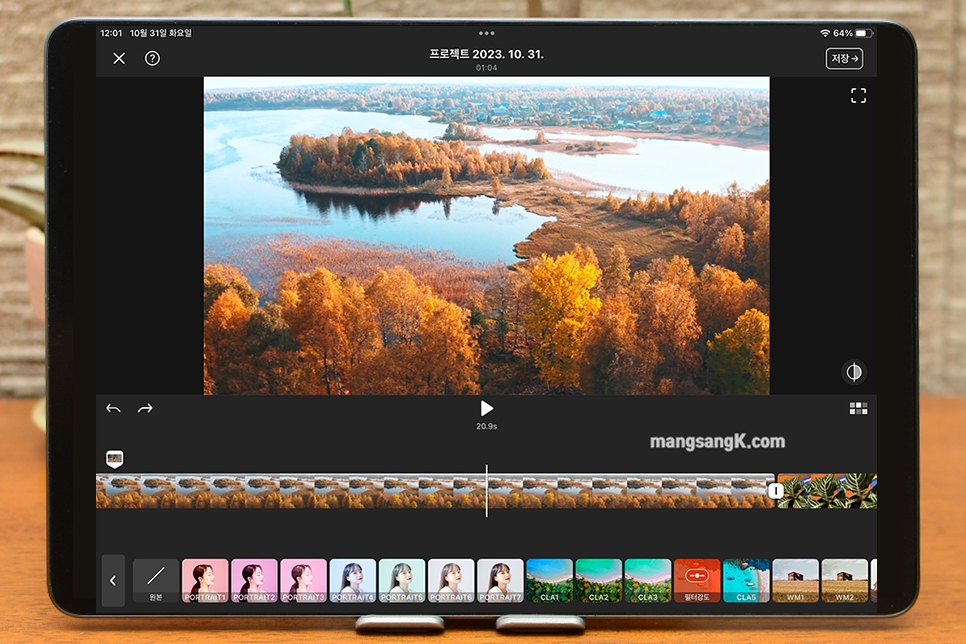Apply the PORTRAIT1 filter
Screen dimensions: 966x644
[205, 581]
